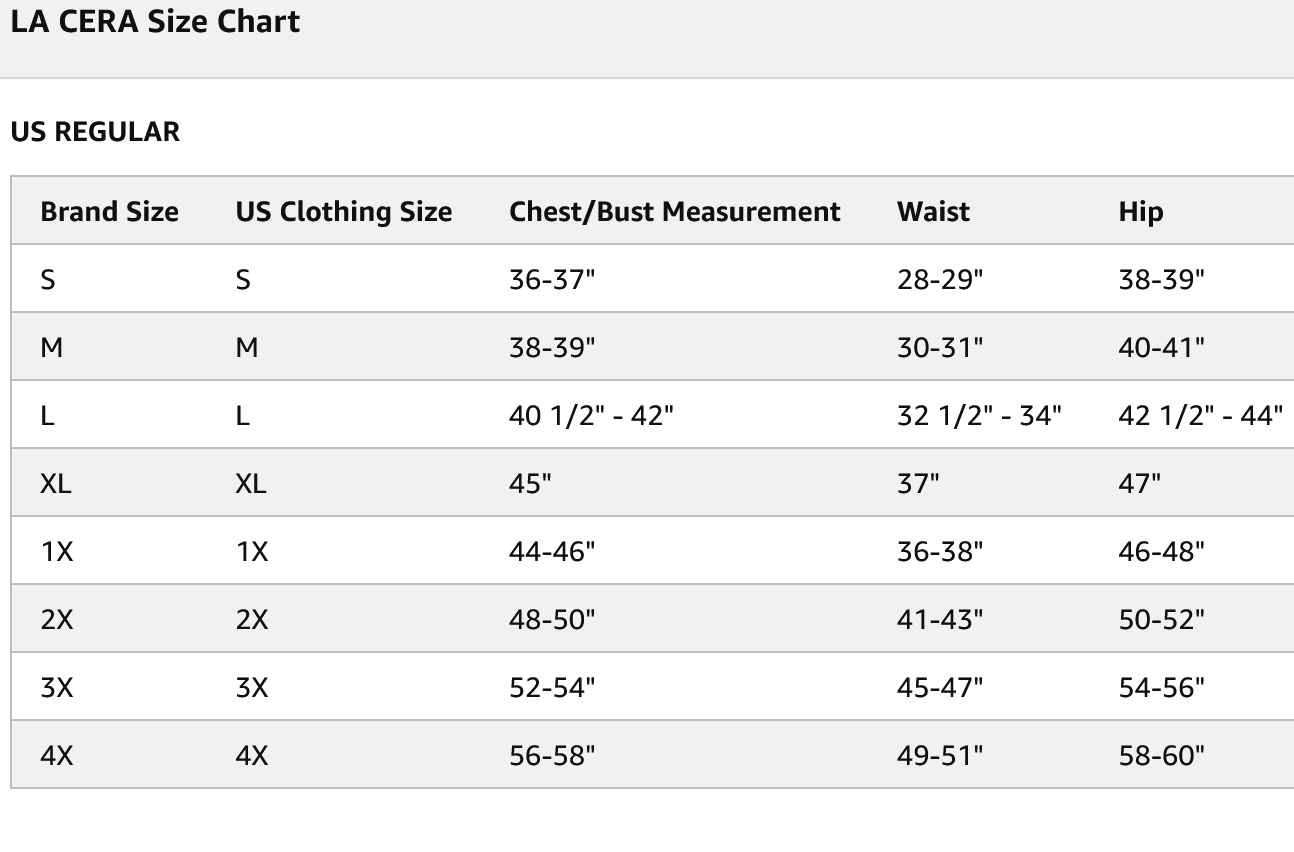Screen dimensions: 1294x852
Task: Click the 58-60" hip measurement cell
Action: point(1162,755)
